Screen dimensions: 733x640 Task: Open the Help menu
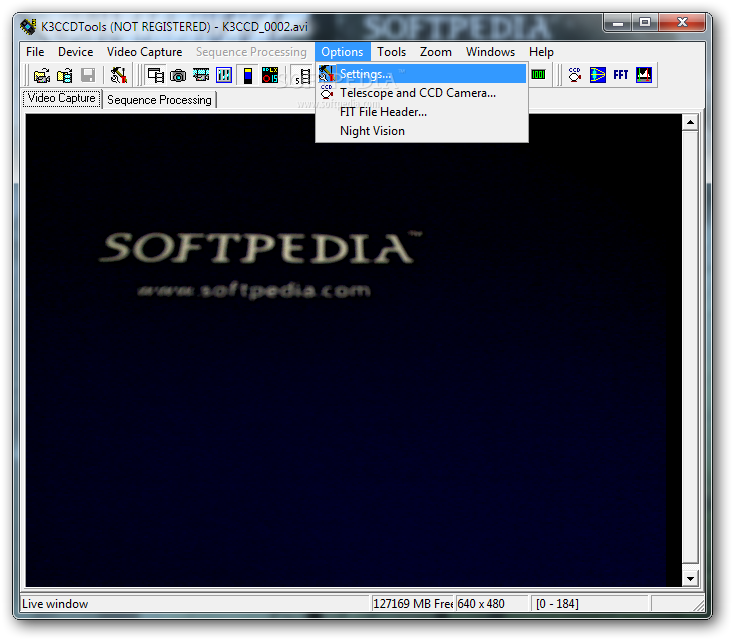coord(541,52)
